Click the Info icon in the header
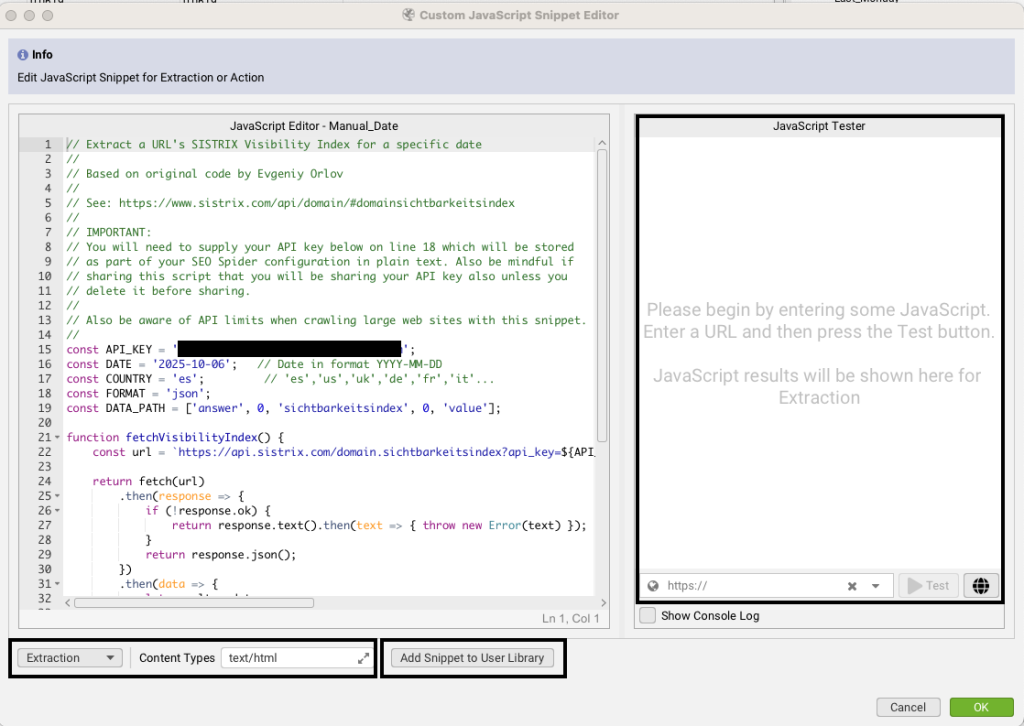 click(23, 55)
